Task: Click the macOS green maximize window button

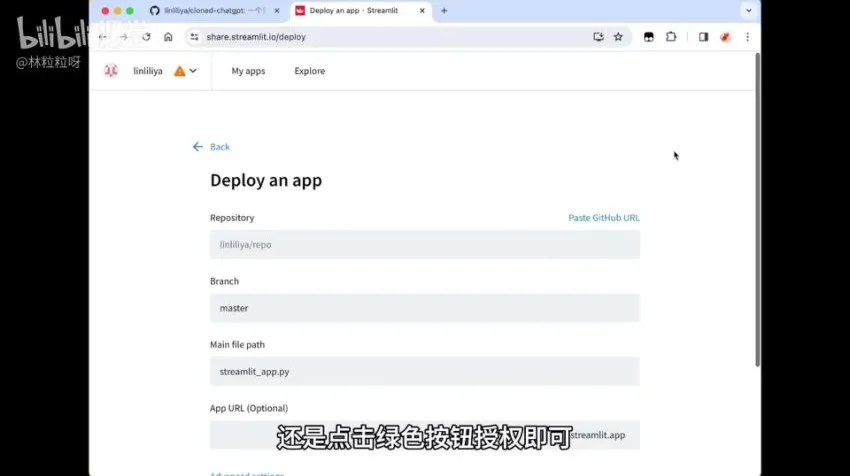Action: click(130, 10)
